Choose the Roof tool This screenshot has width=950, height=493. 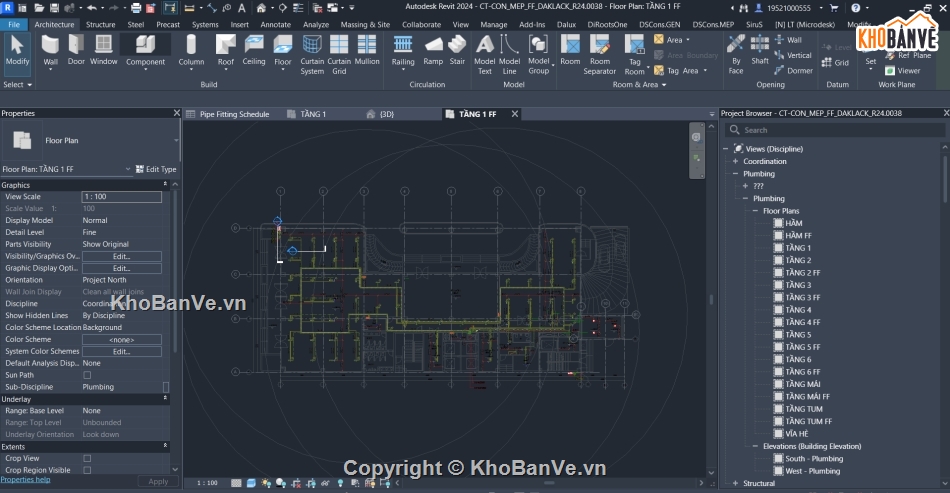point(225,52)
